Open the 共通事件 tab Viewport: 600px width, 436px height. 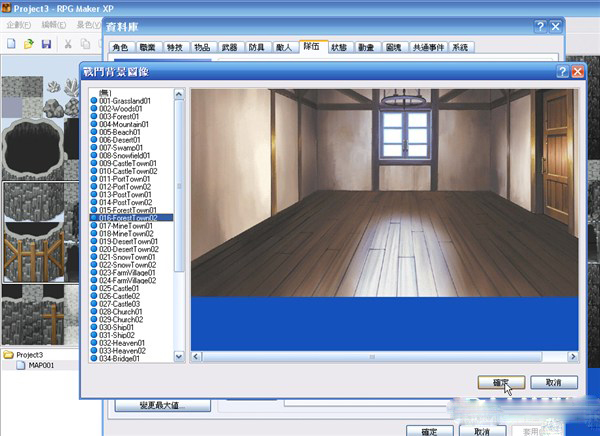pyautogui.click(x=428, y=47)
